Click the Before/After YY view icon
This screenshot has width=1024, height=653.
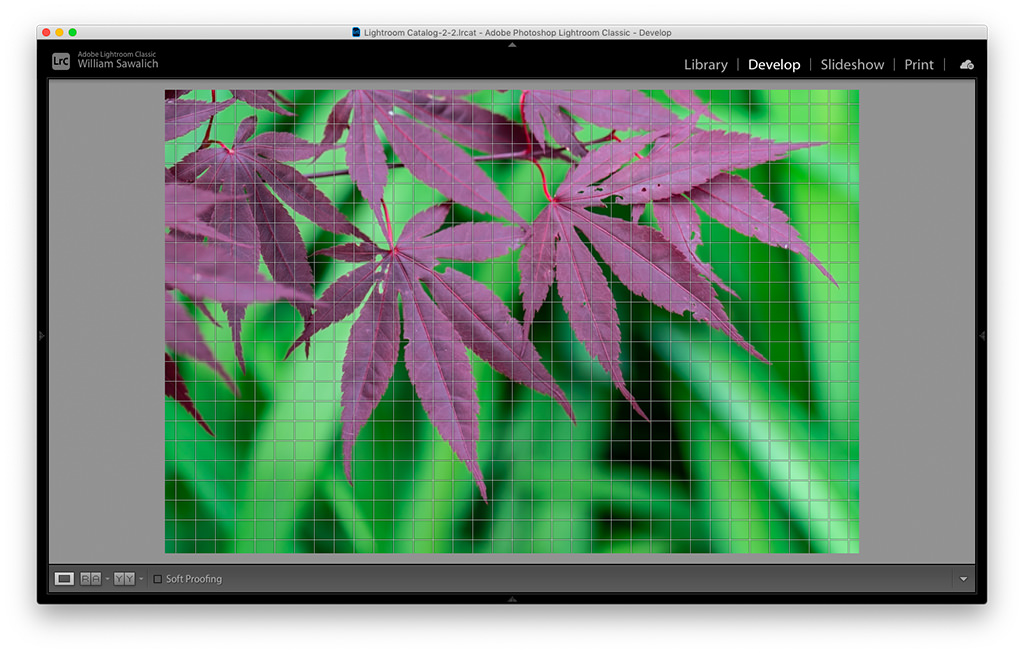point(124,579)
